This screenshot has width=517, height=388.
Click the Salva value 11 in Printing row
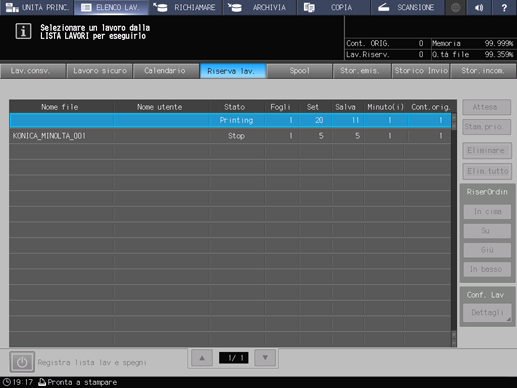355,120
